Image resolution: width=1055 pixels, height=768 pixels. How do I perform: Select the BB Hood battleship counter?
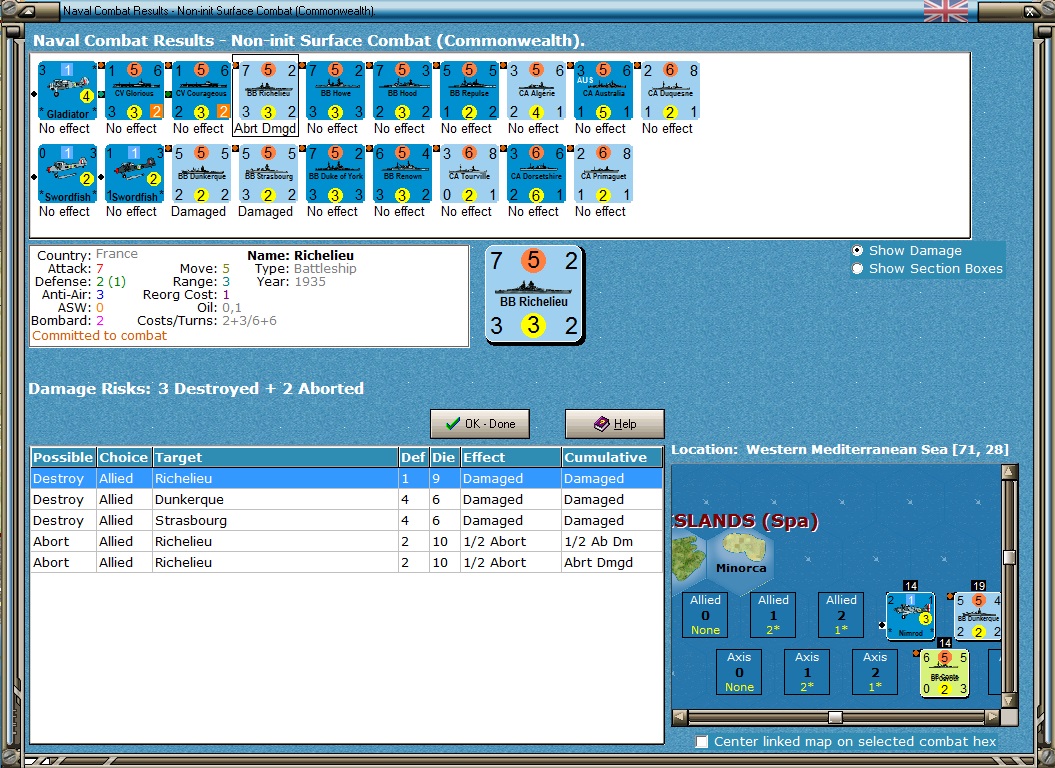coord(402,91)
